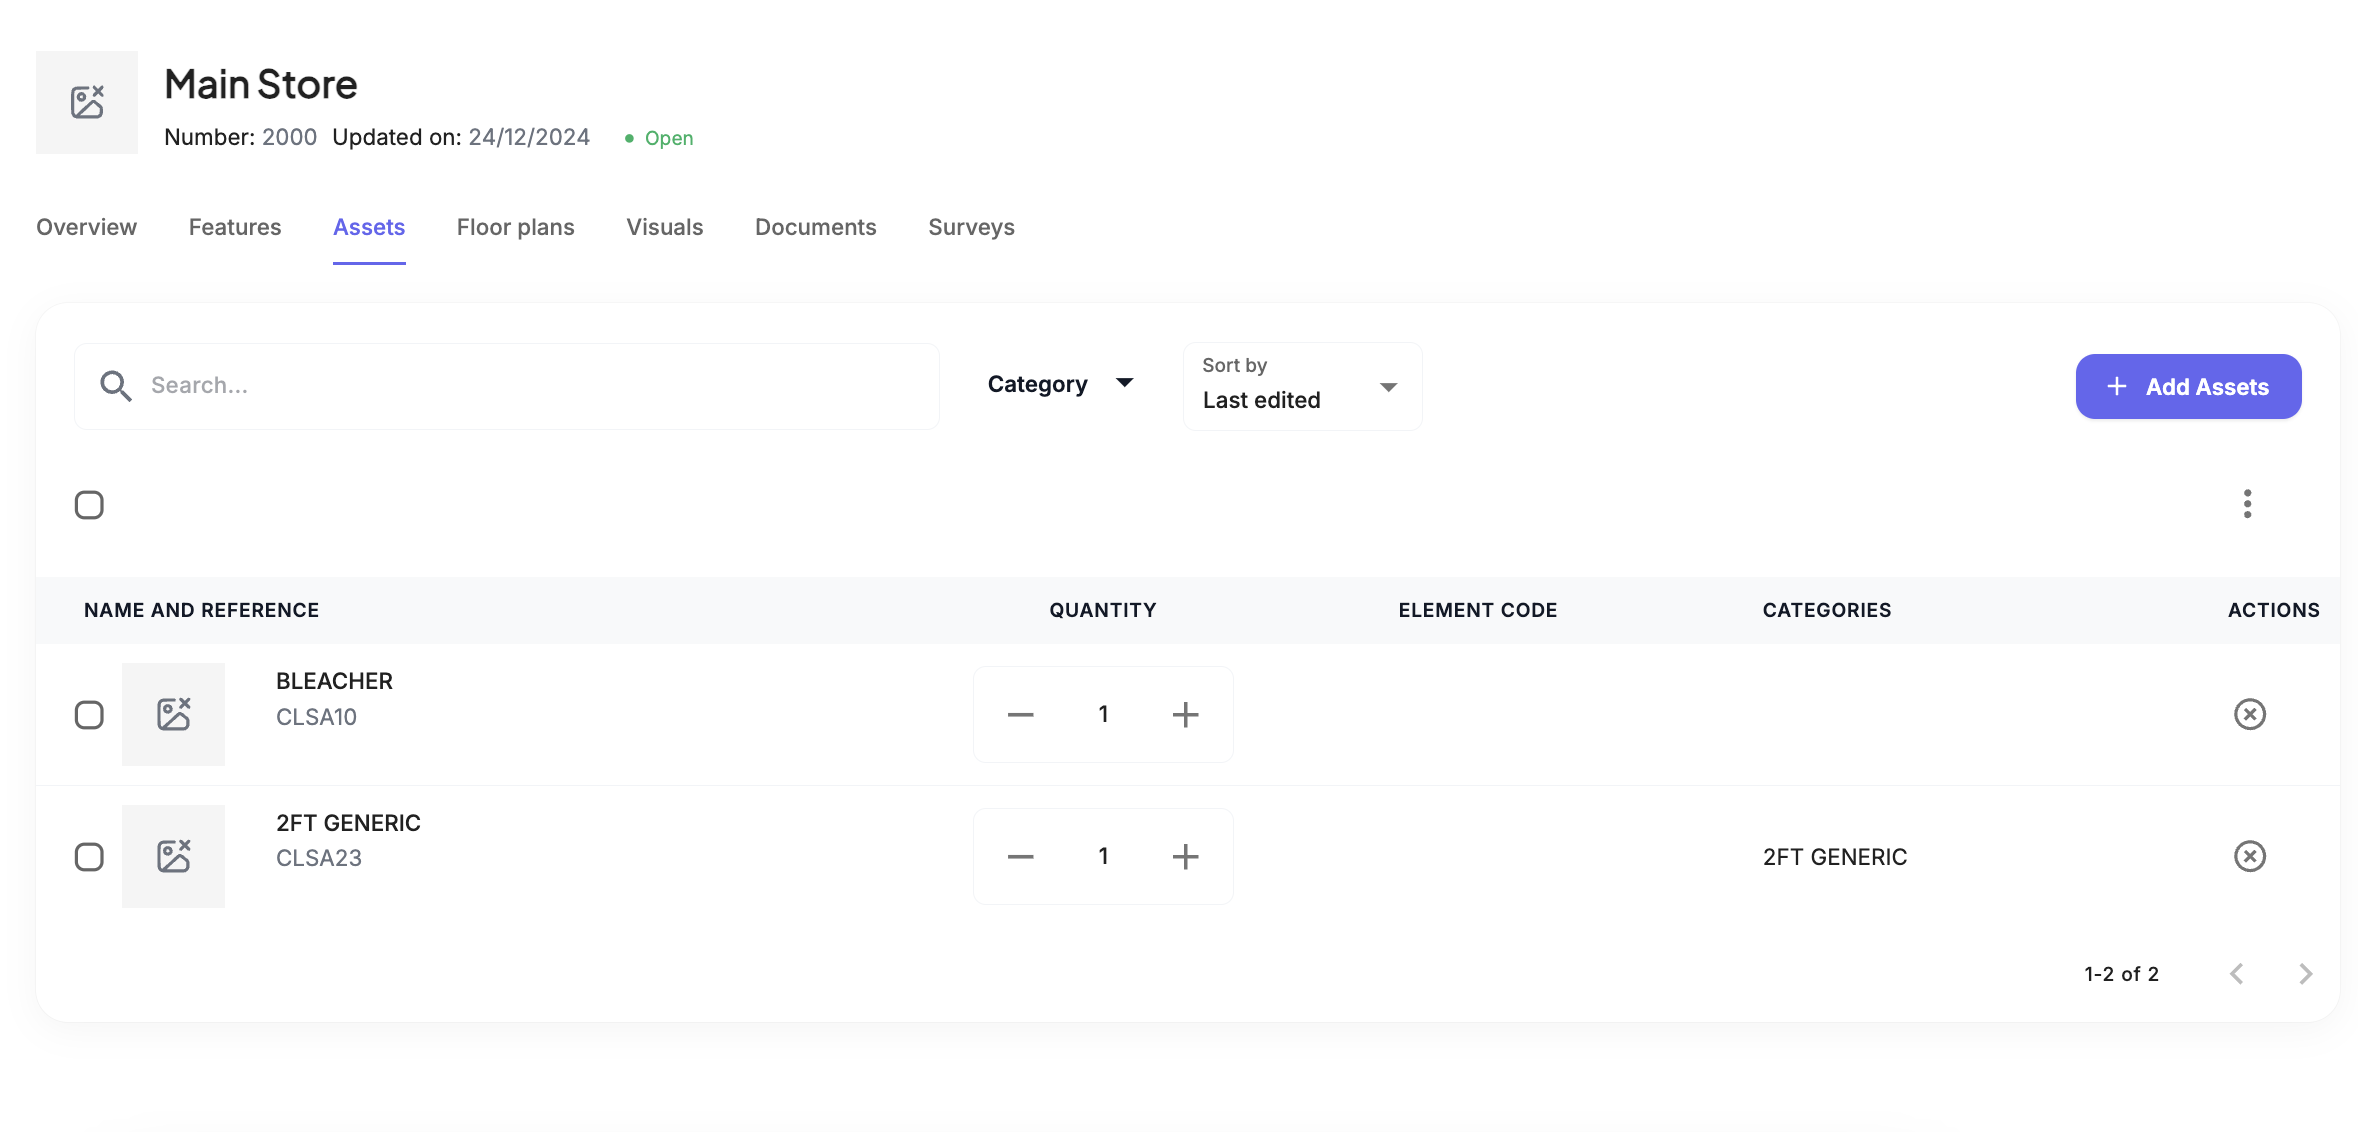Image resolution: width=2358 pixels, height=1132 pixels.
Task: Remove the 2FT GENERIC asset with X icon
Action: (2249, 856)
